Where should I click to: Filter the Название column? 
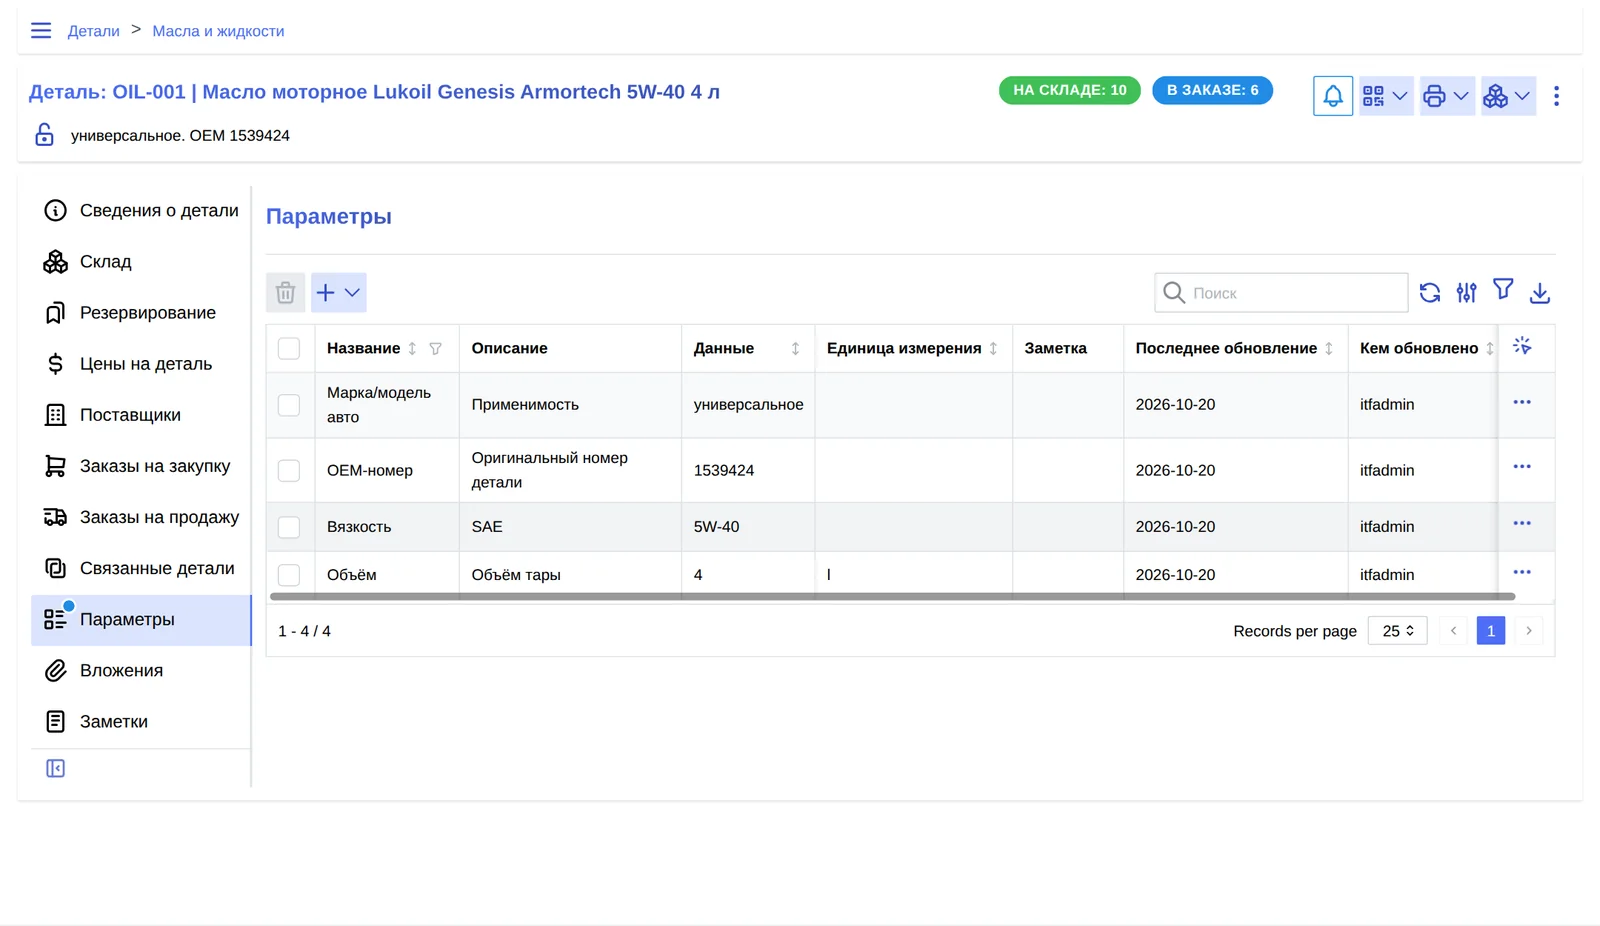click(435, 349)
